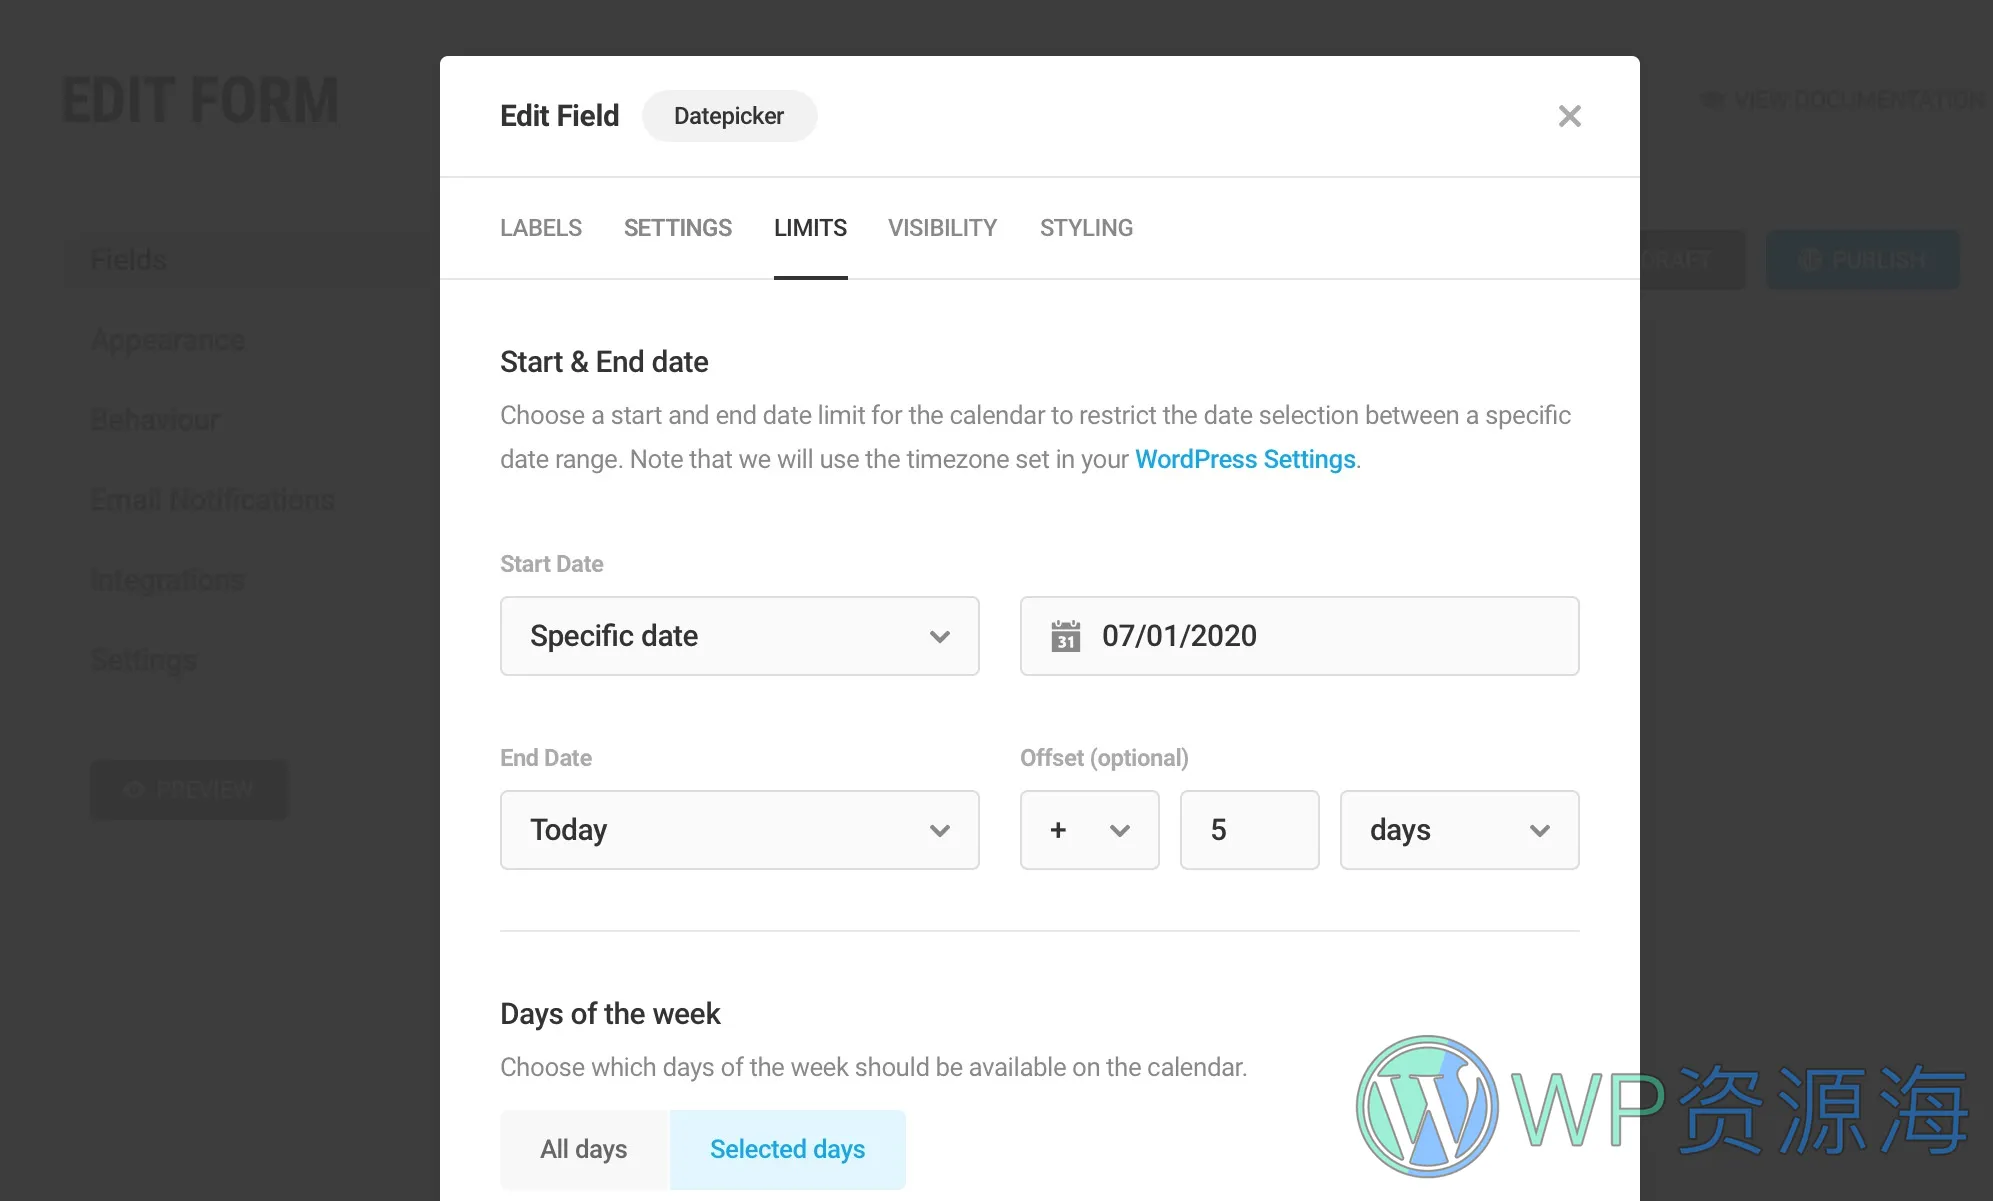
Task: Open the offset days unit dropdown
Action: click(1459, 830)
